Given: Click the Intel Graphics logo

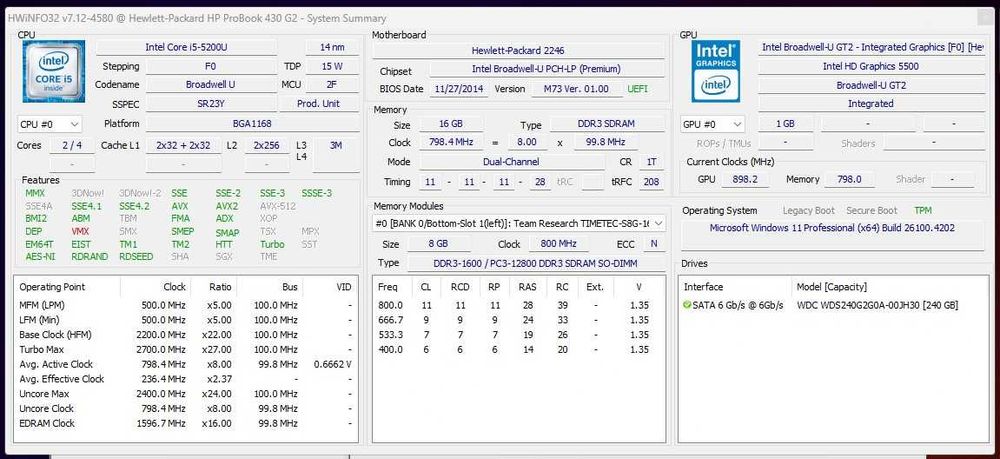Looking at the screenshot, I should (715, 71).
